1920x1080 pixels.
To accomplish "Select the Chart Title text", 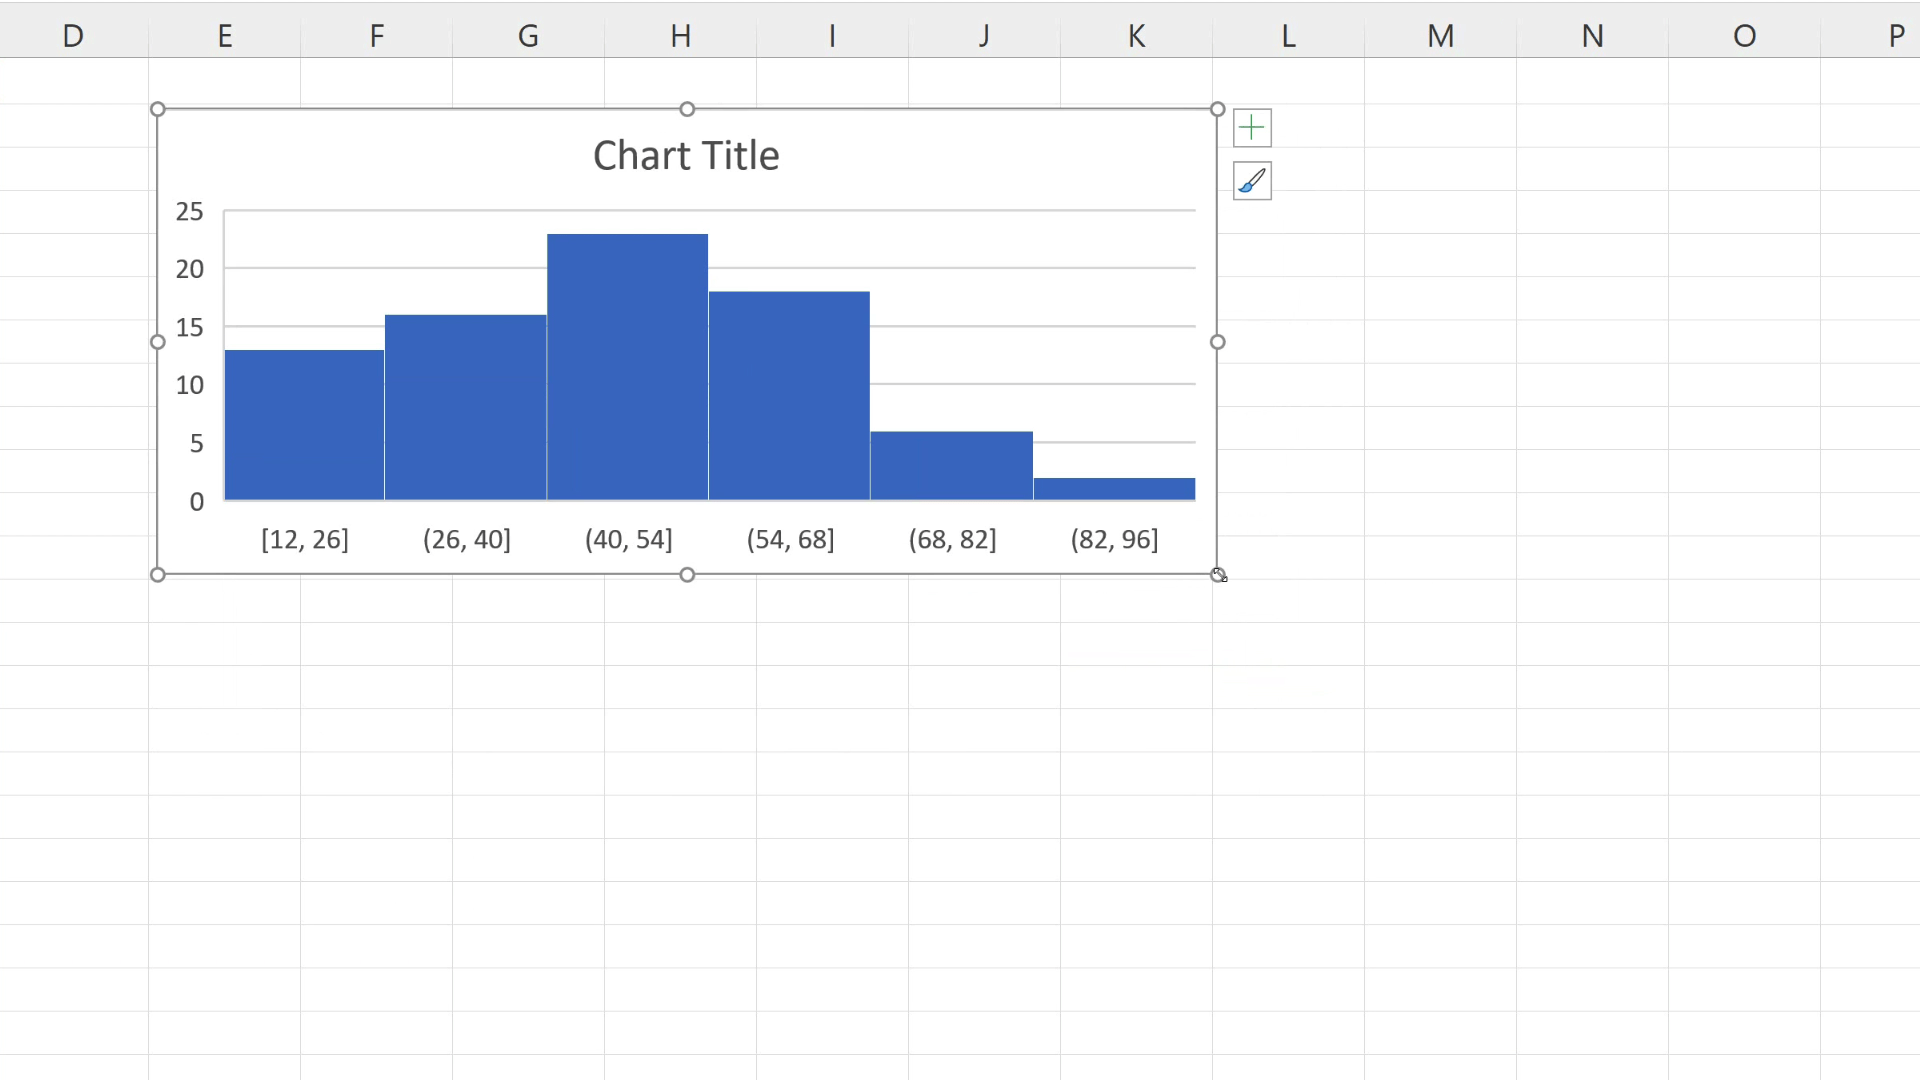I will coord(686,155).
